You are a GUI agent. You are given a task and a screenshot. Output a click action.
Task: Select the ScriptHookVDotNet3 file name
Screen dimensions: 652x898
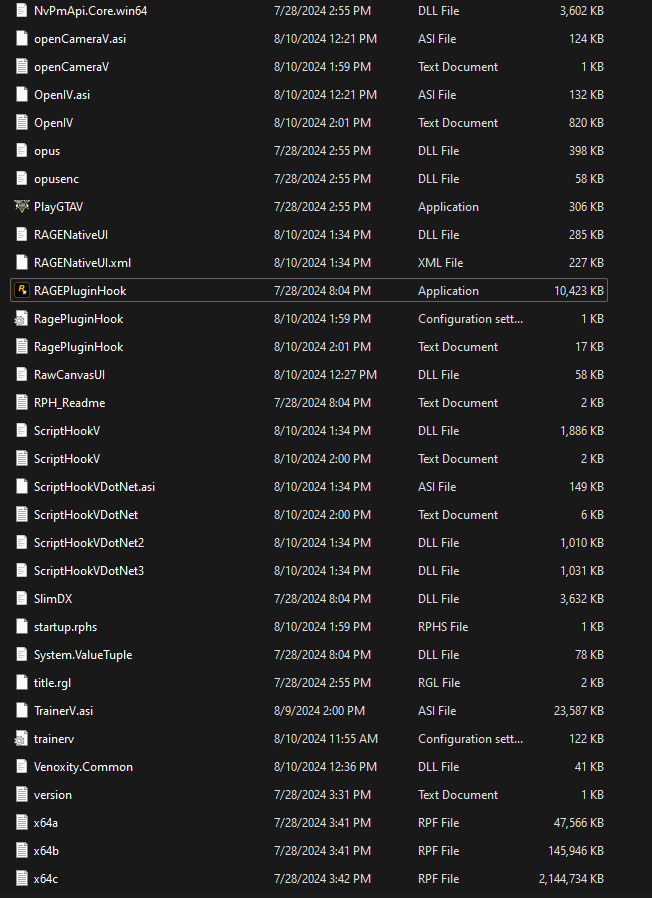point(89,571)
